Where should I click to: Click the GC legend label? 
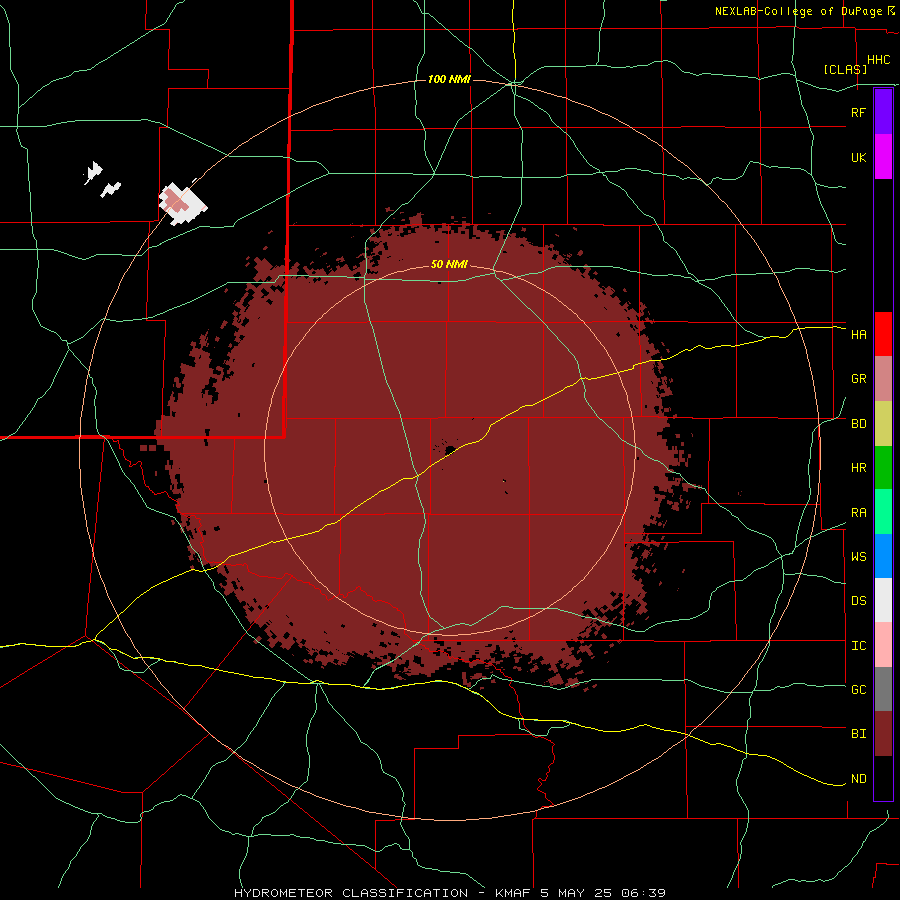(858, 690)
